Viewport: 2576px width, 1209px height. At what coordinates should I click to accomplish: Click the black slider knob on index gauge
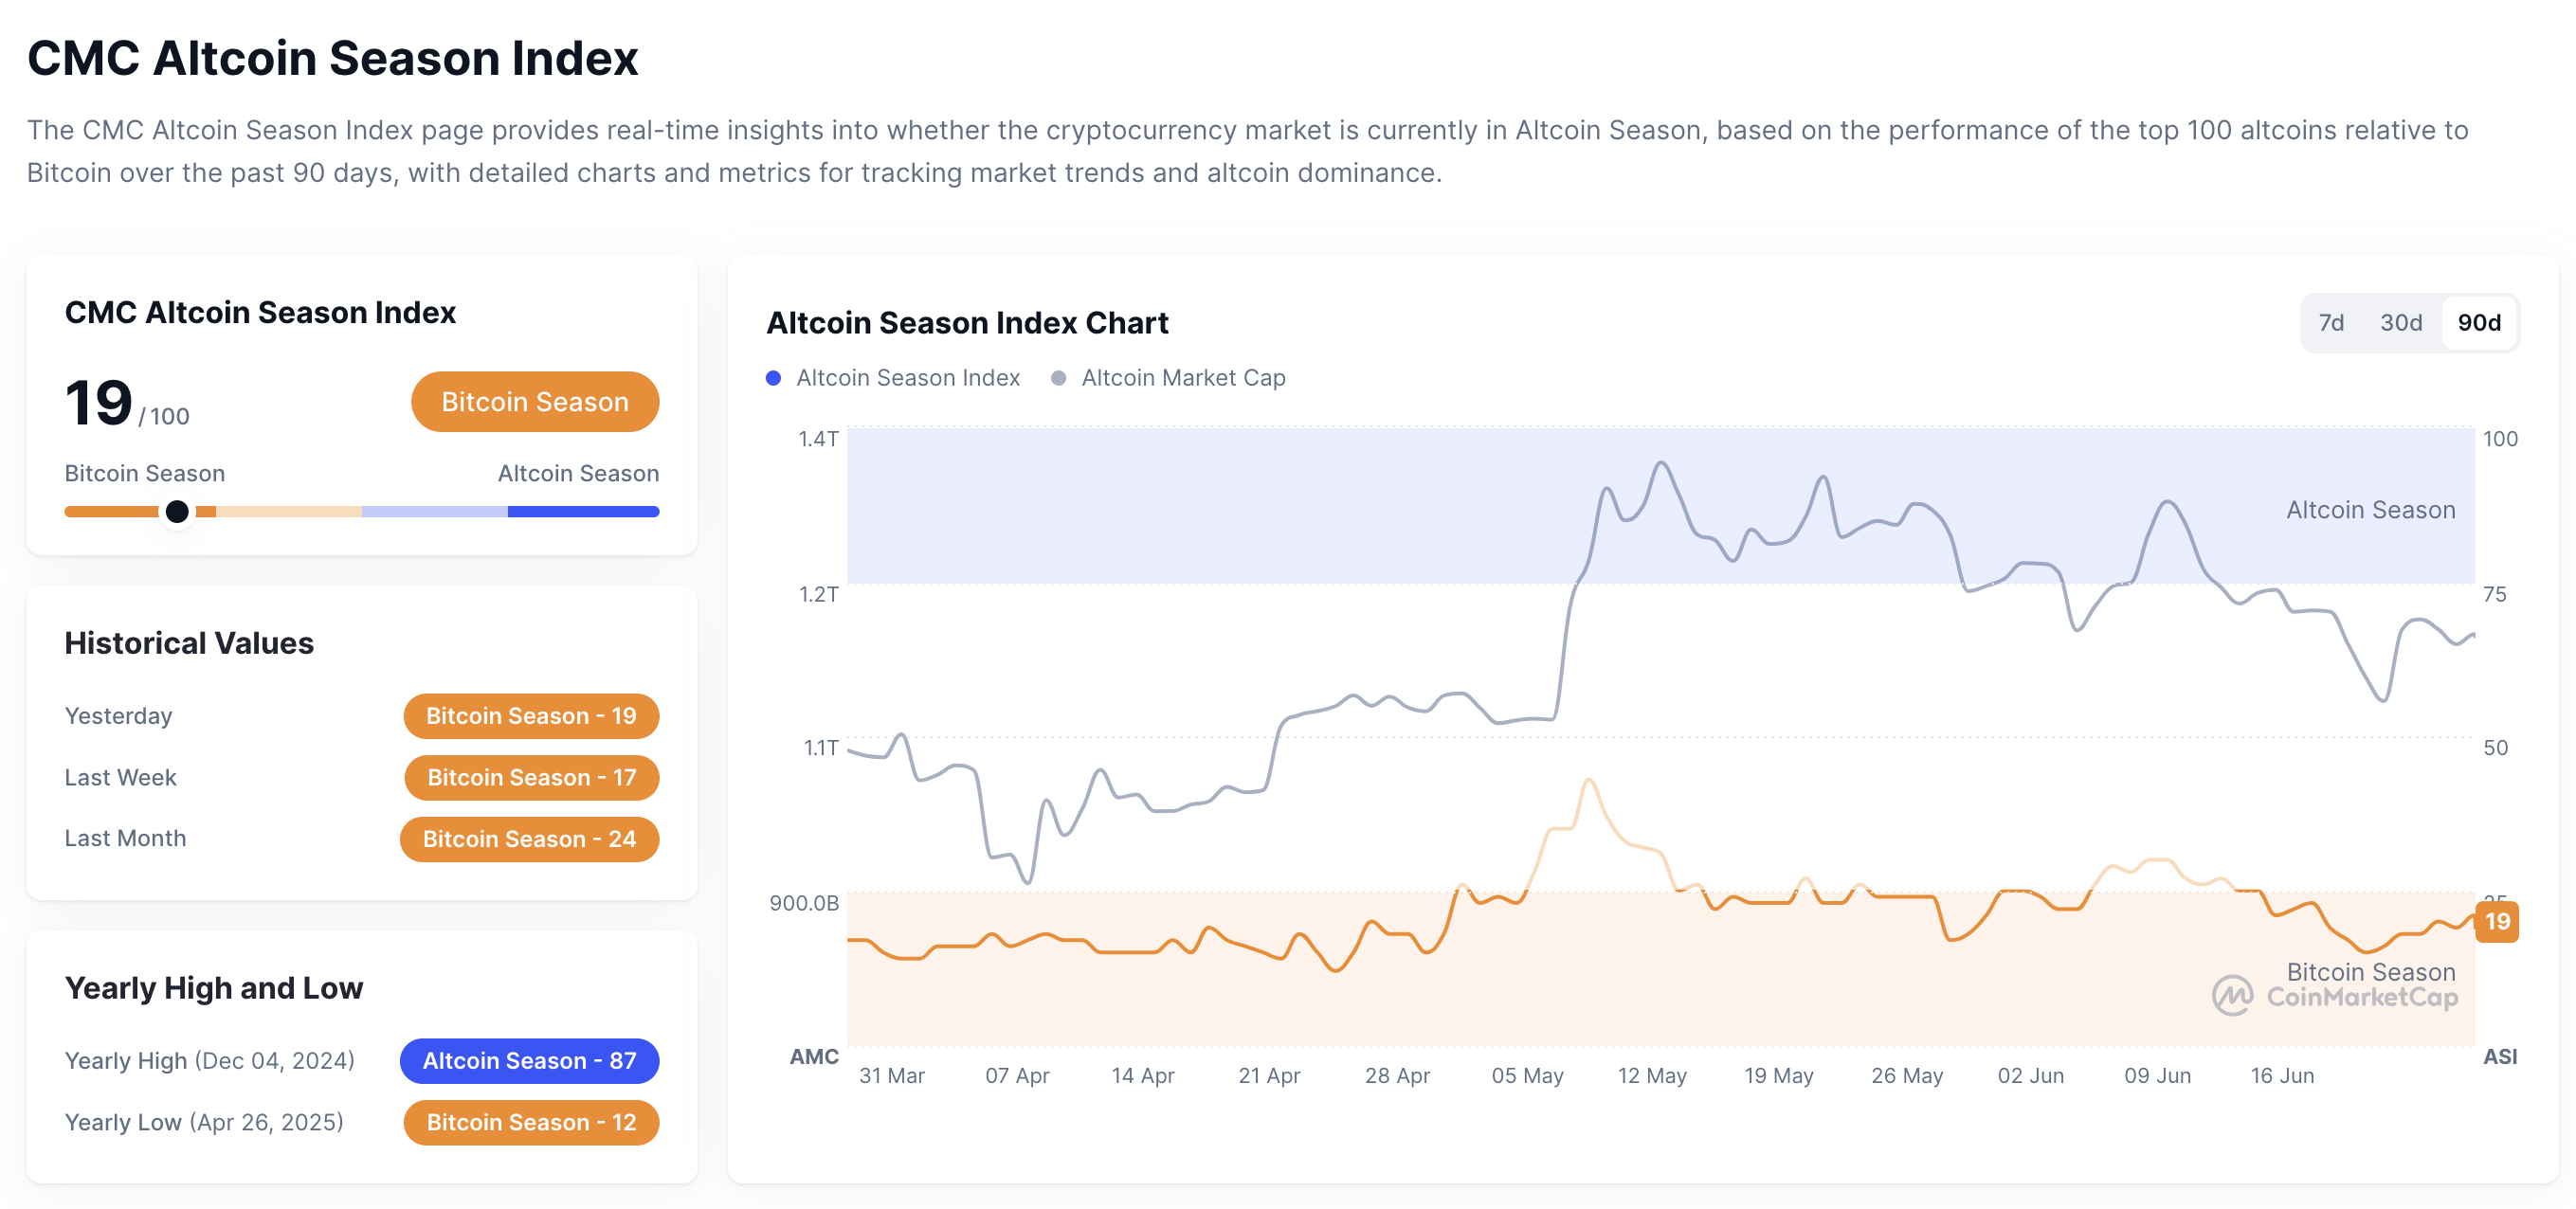point(177,512)
